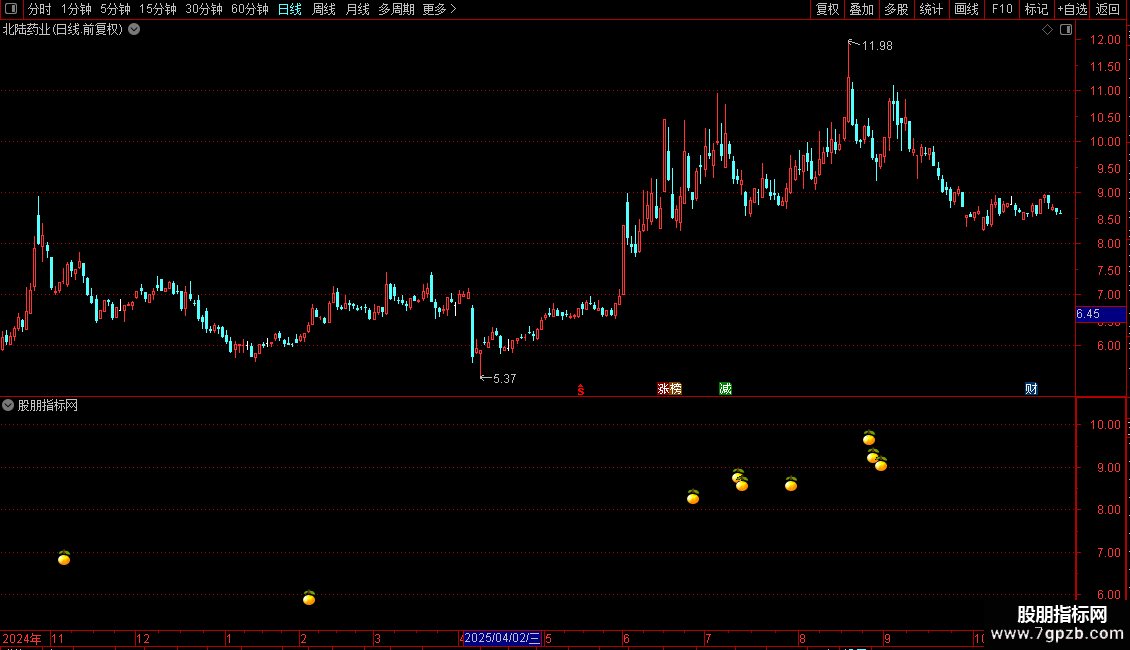The height and width of the screenshot is (650, 1130).
Task: Click the topmost orange signal icon near 9.70
Action: 869,438
